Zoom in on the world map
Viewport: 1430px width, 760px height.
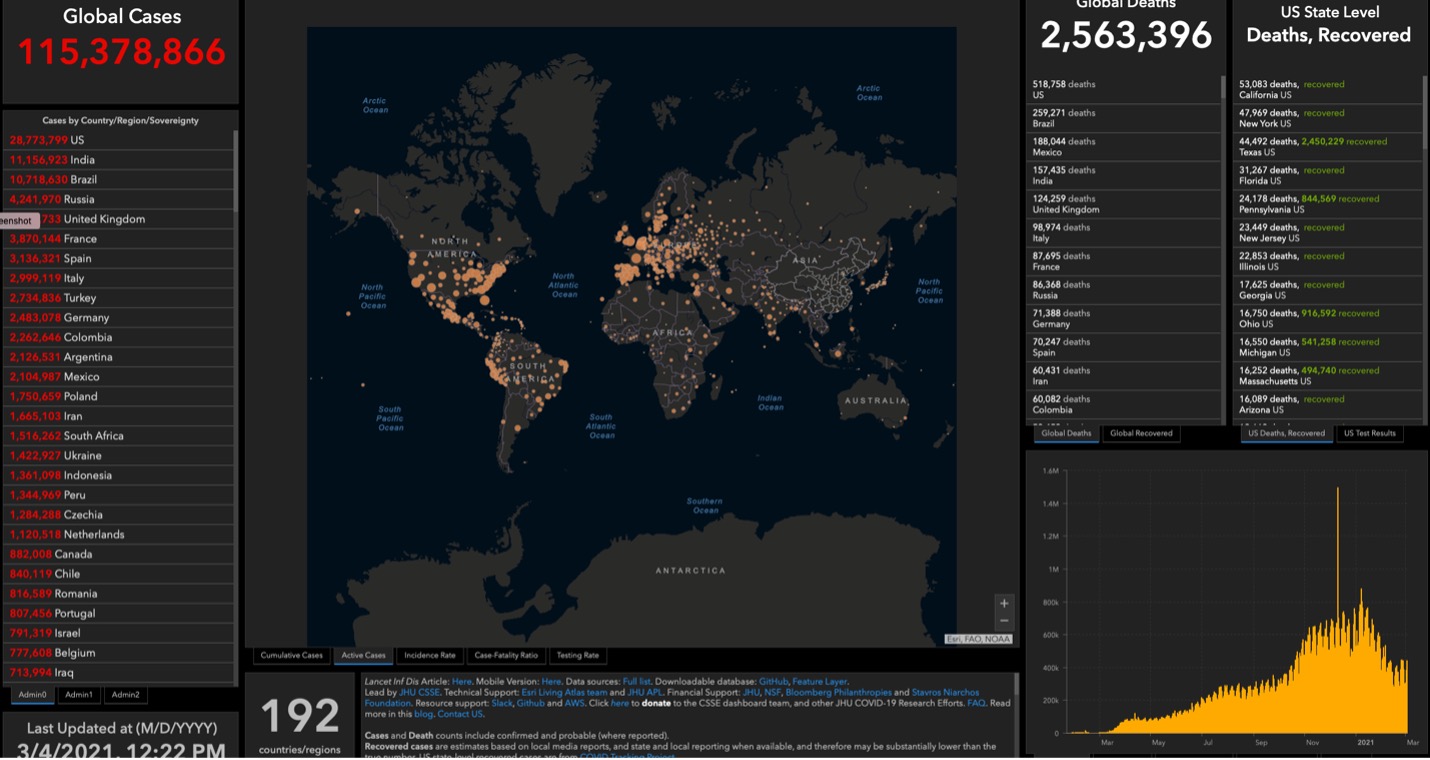1002,602
